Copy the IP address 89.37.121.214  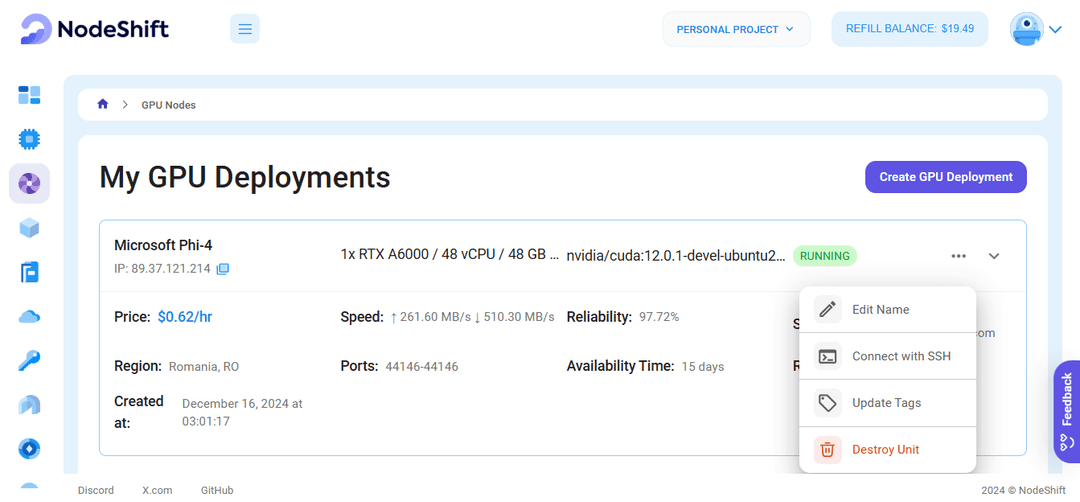(x=222, y=269)
